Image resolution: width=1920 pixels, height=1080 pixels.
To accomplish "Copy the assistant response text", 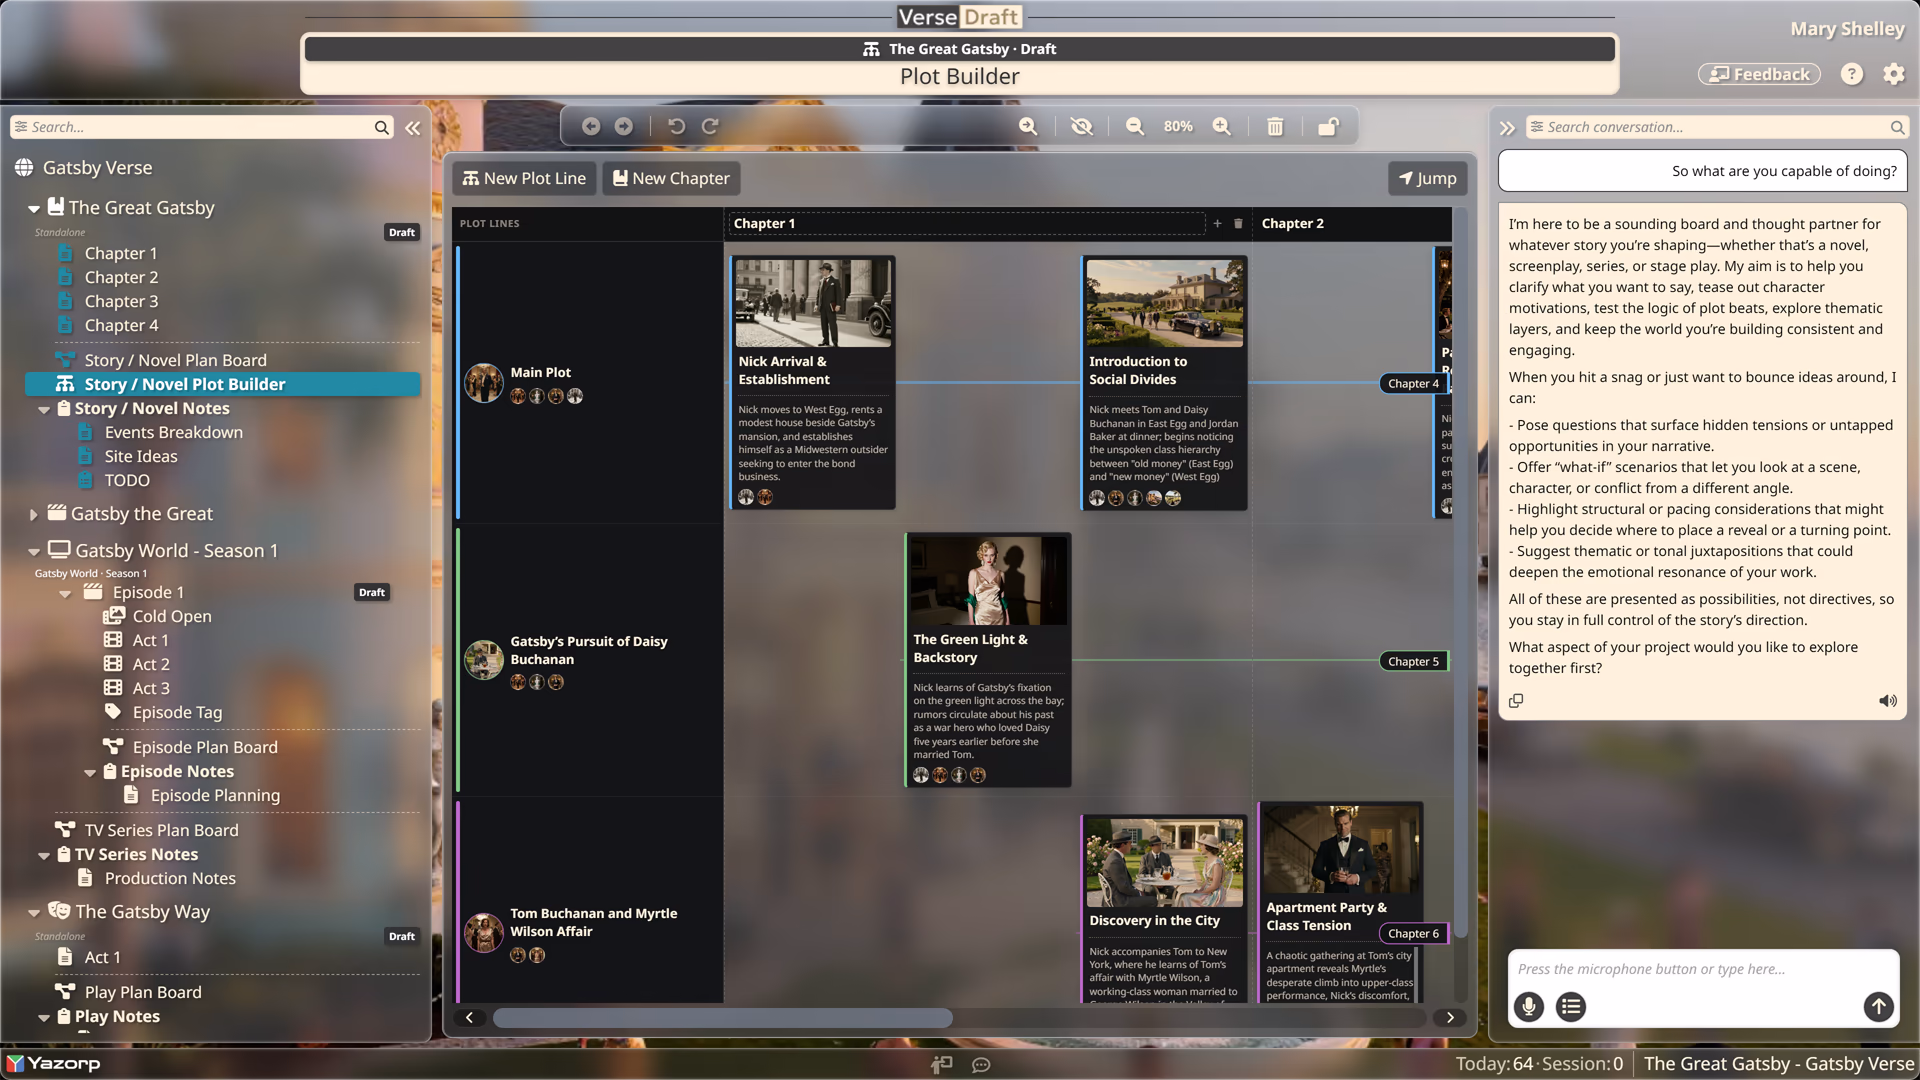I will [1516, 701].
